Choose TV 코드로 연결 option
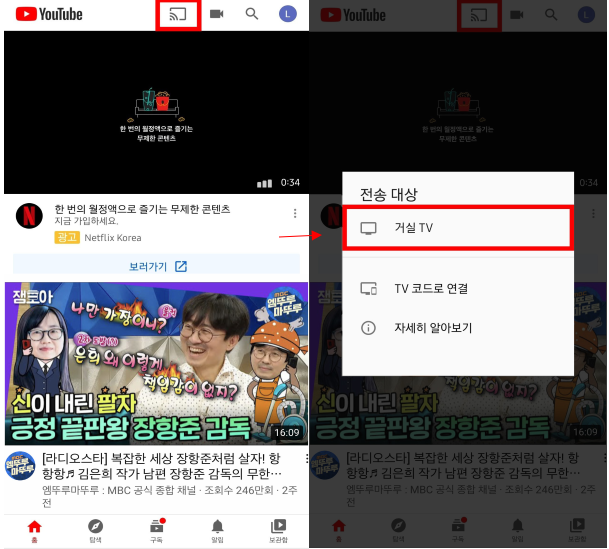The image size is (609, 549). [x=458, y=288]
